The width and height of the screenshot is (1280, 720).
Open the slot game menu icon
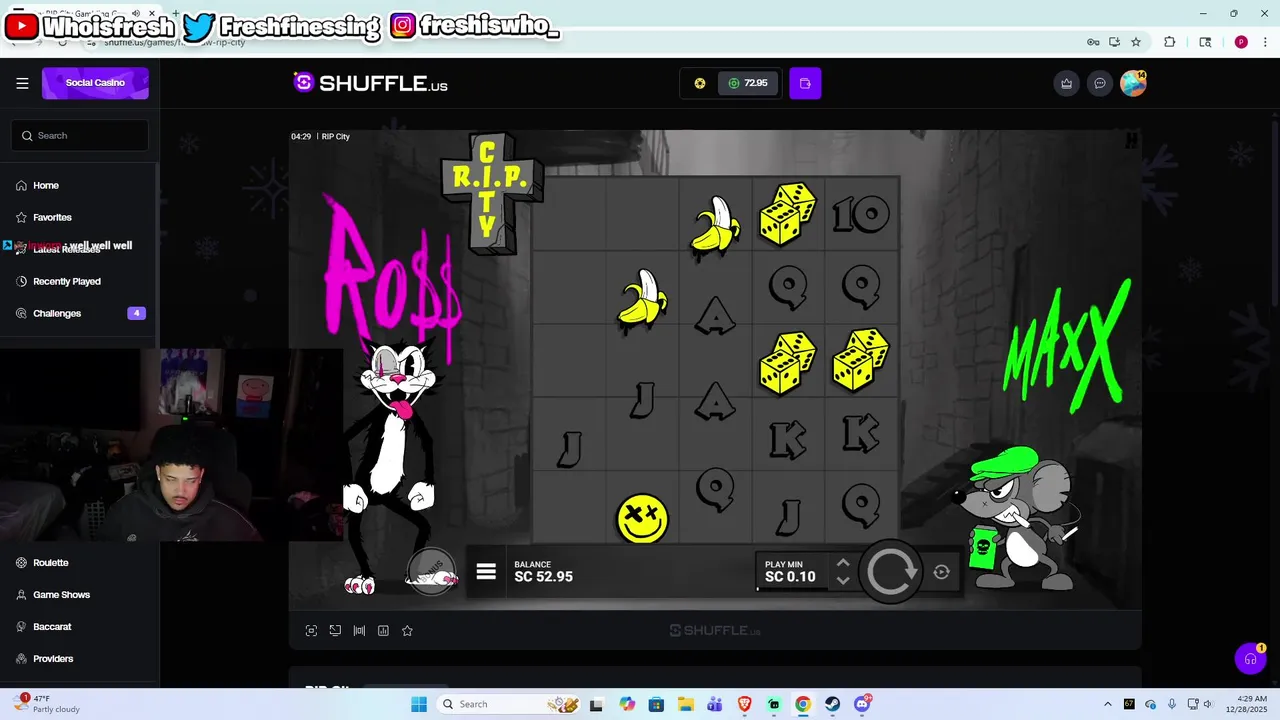(x=486, y=572)
